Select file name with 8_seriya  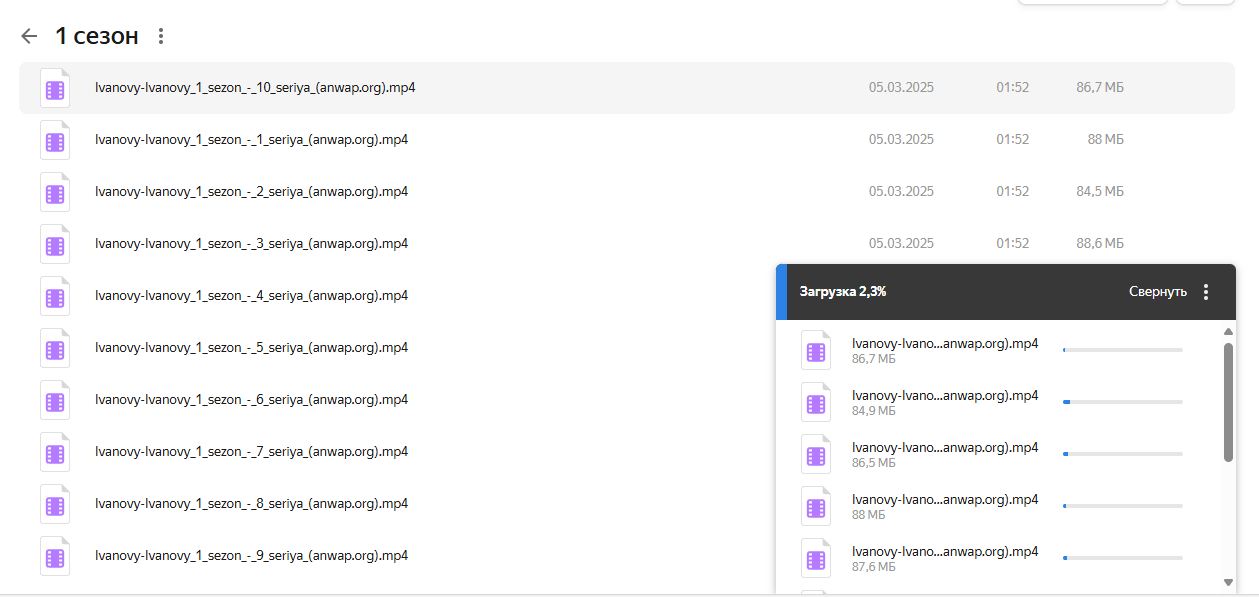pyautogui.click(x=251, y=504)
